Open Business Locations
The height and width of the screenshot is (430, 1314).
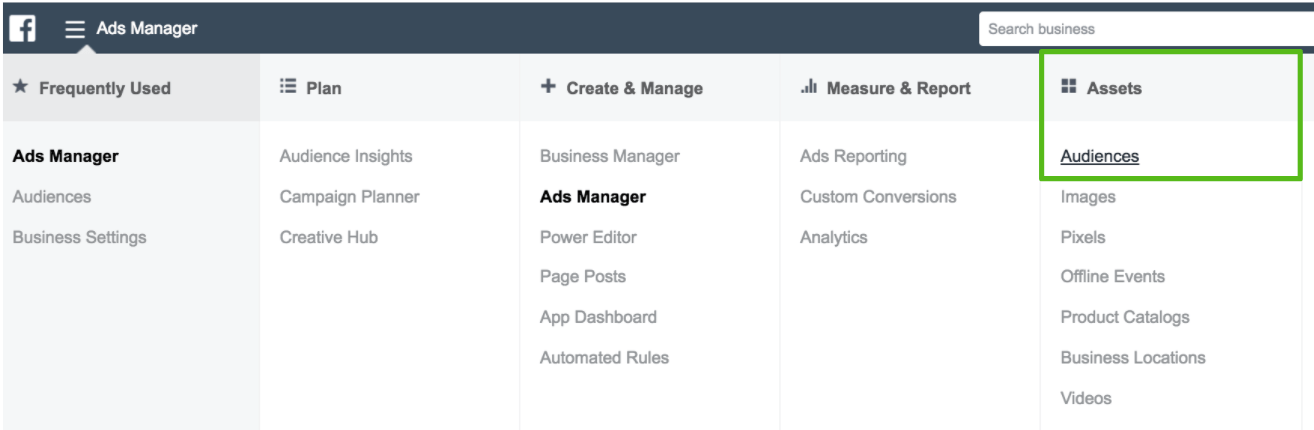(x=1133, y=357)
